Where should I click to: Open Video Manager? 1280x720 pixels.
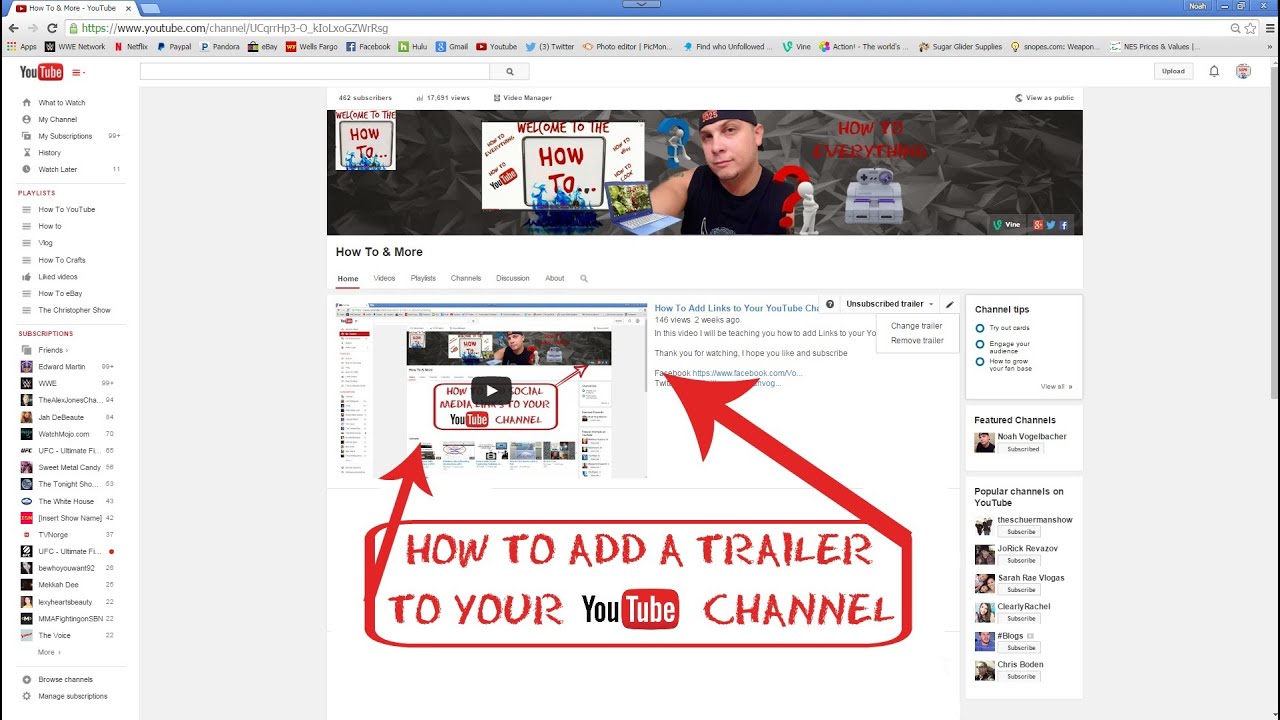pyautogui.click(x=523, y=98)
